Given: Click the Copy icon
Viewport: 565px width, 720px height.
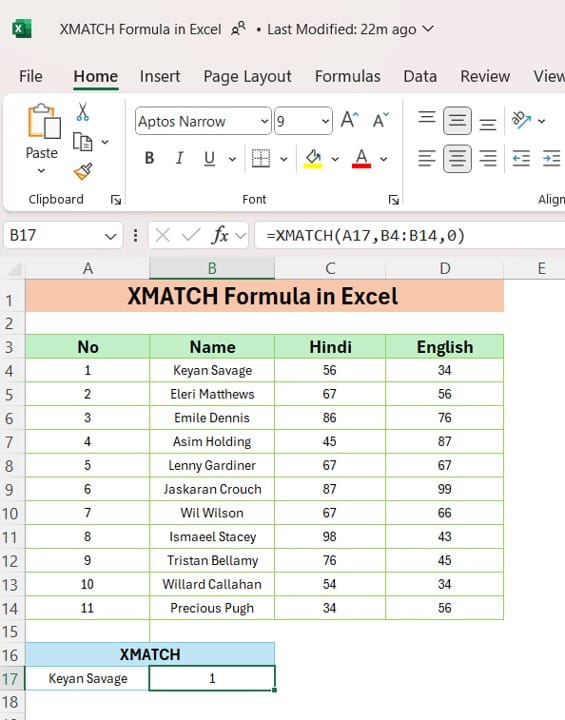Looking at the screenshot, I should click(x=83, y=142).
